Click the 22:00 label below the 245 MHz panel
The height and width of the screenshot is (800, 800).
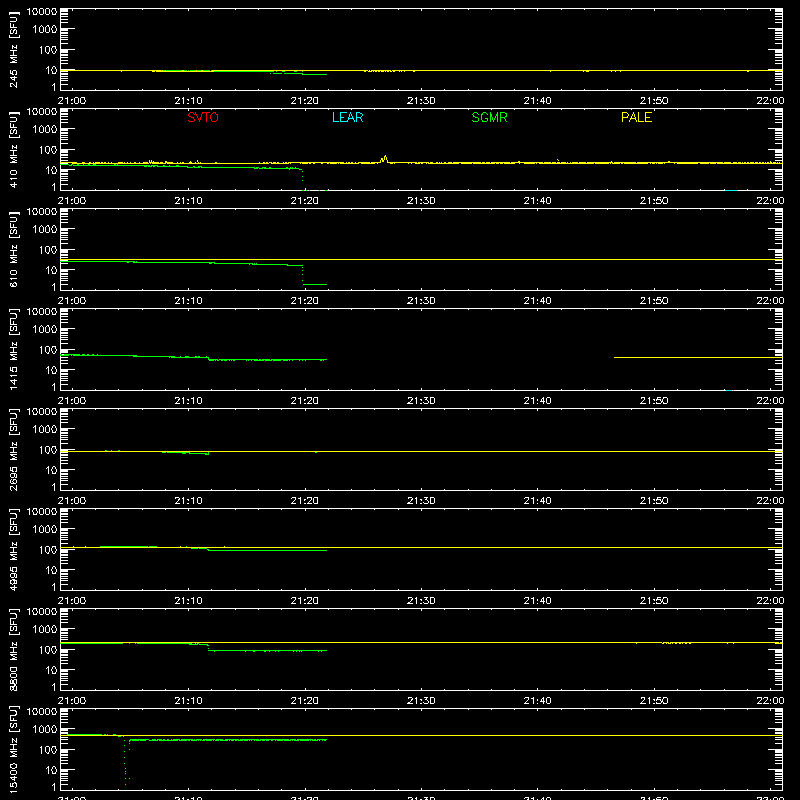click(770, 101)
